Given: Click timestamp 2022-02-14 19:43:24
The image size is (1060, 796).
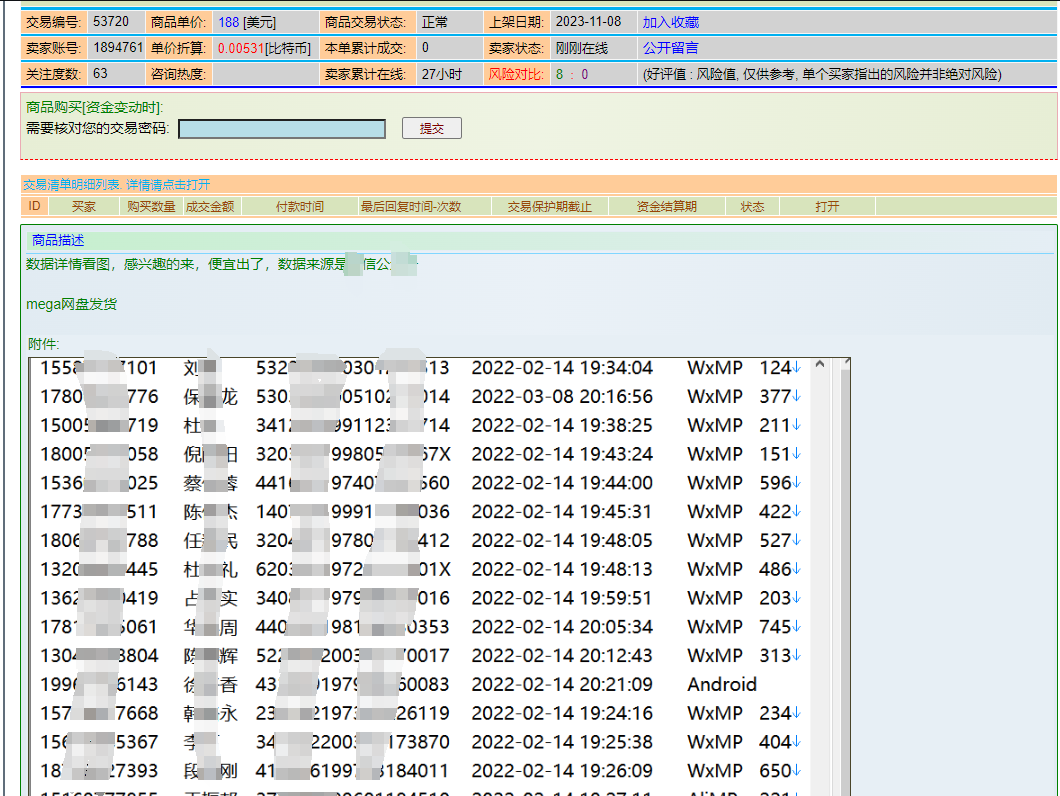Looking at the screenshot, I should [562, 454].
